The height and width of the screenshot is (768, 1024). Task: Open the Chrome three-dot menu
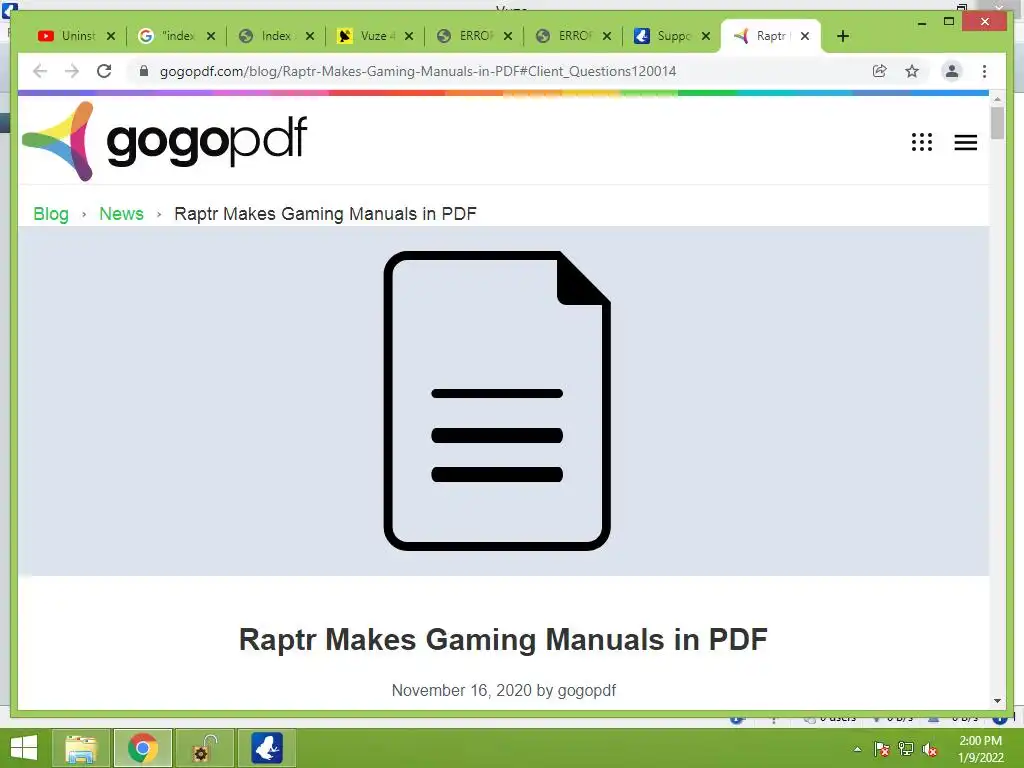984,71
